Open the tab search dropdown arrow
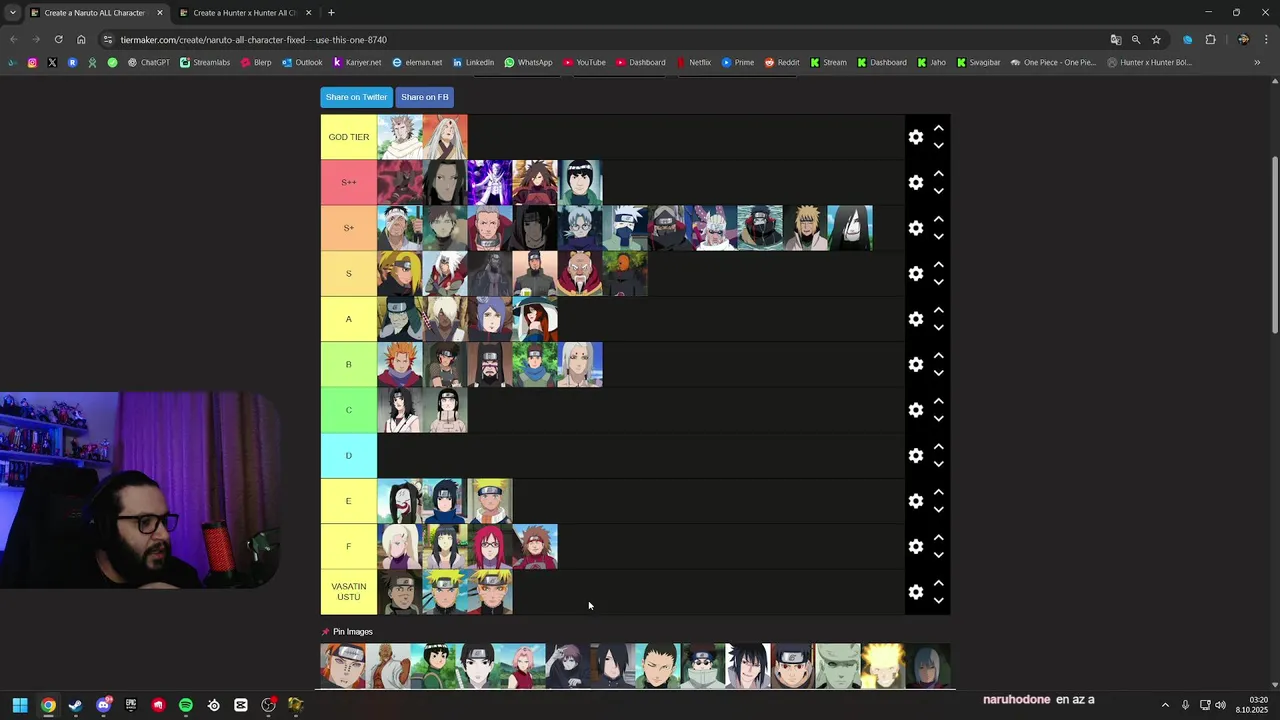Image resolution: width=1280 pixels, height=720 pixels. click(x=12, y=13)
